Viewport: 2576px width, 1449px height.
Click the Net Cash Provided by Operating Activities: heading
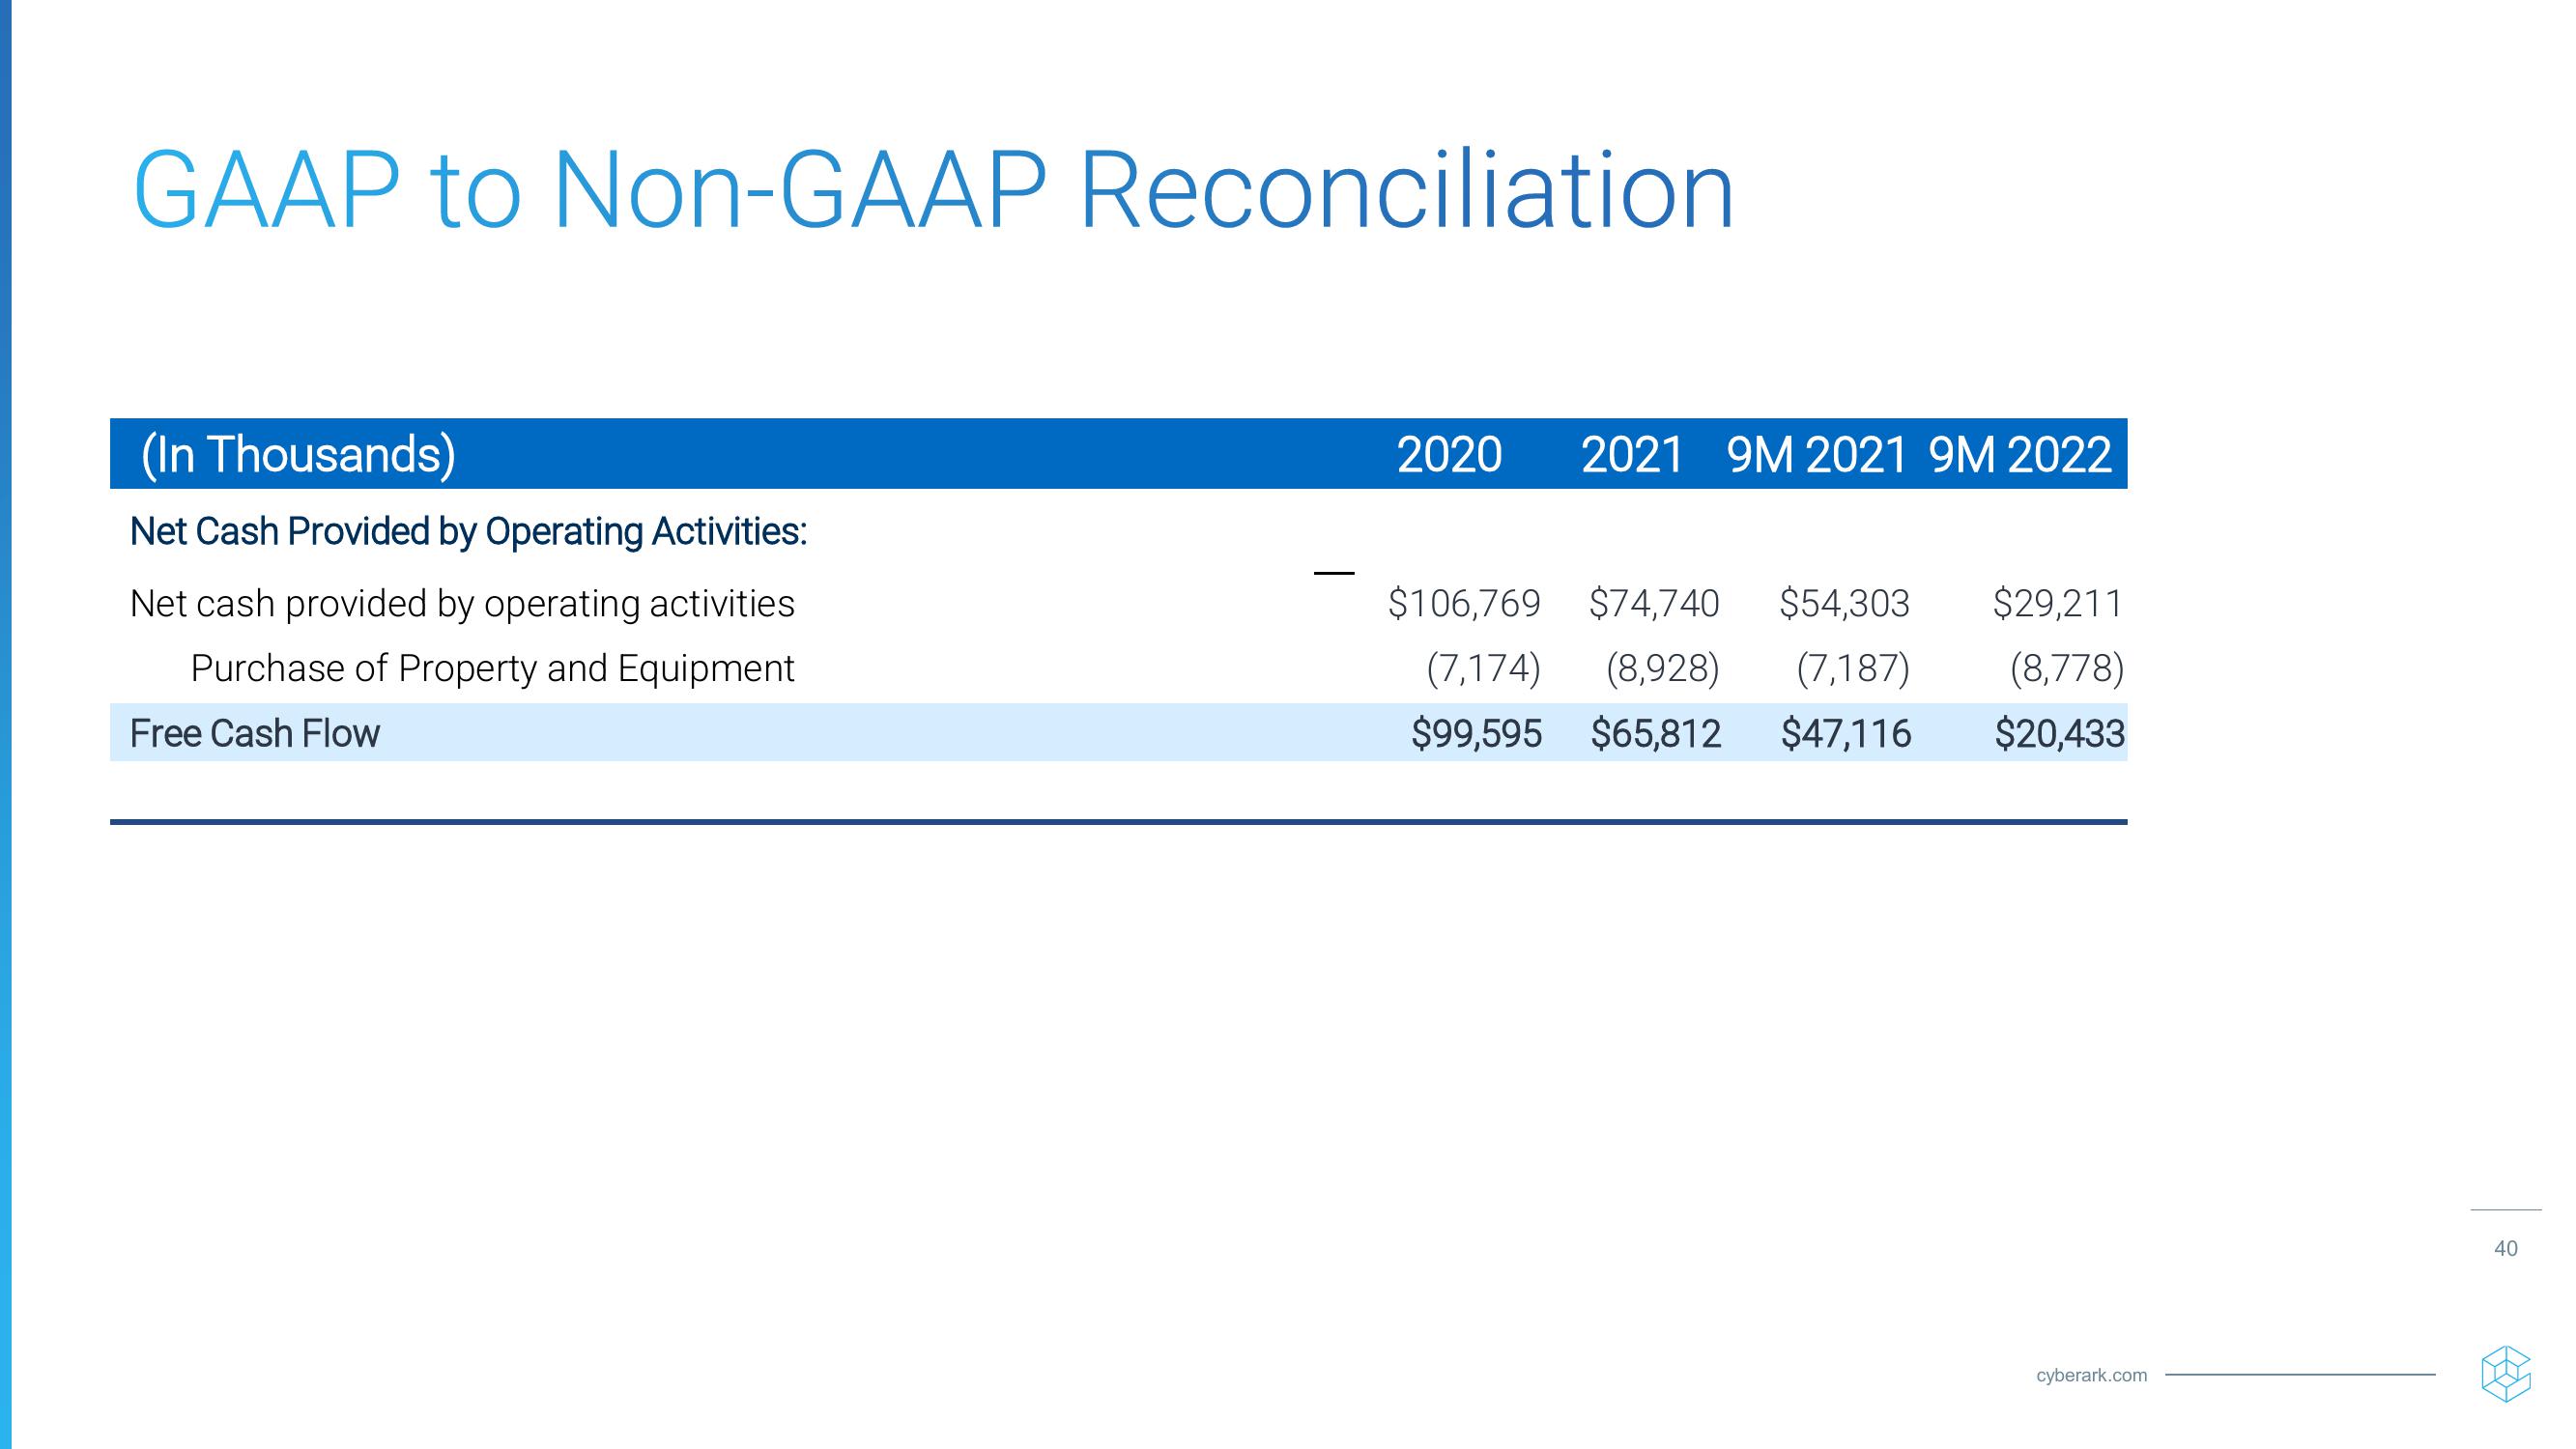coord(468,531)
